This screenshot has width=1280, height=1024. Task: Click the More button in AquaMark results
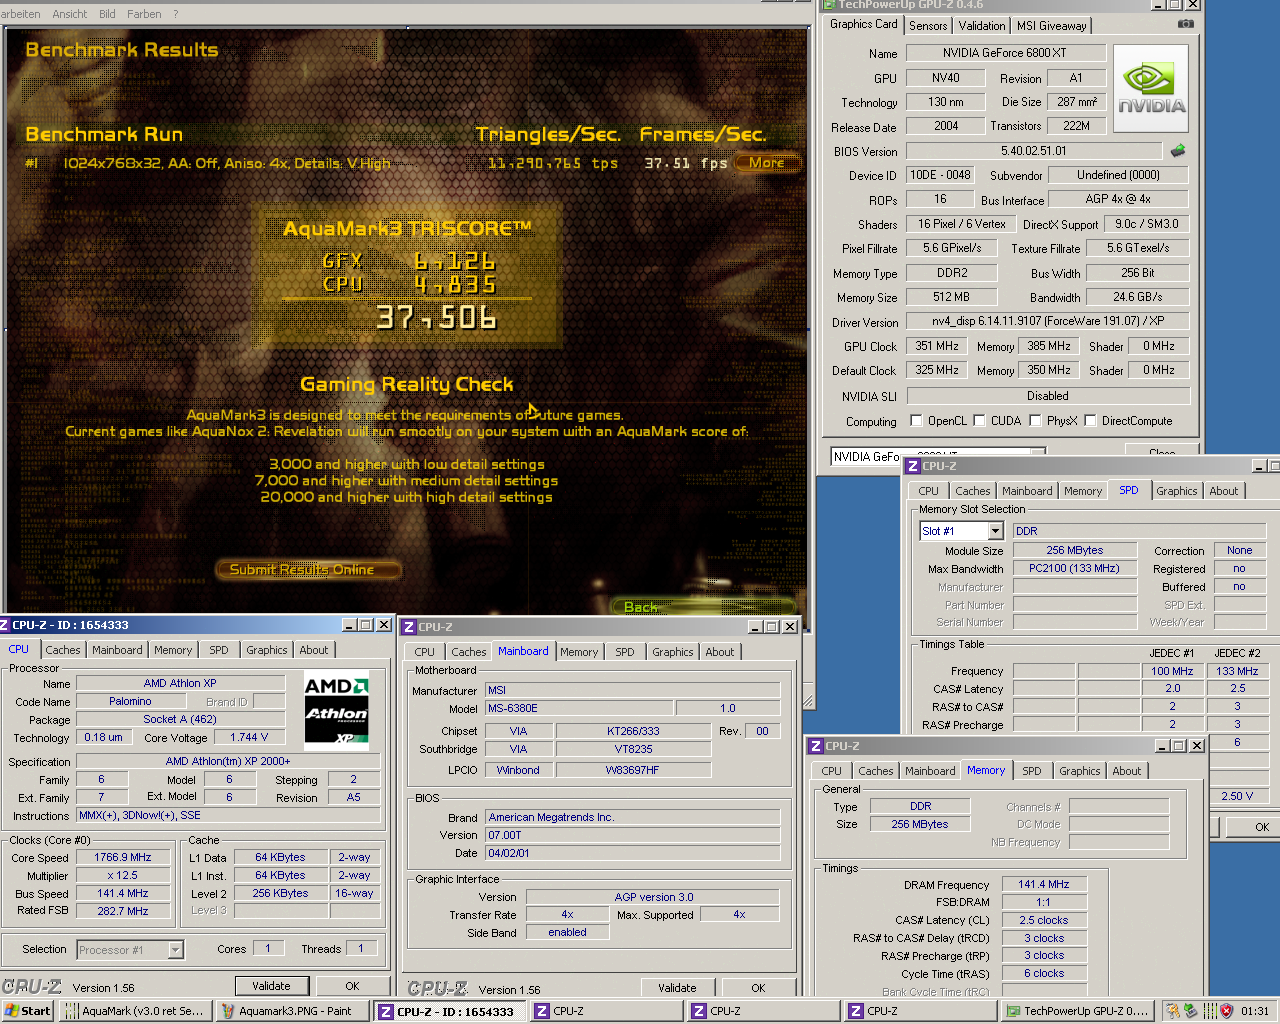coord(767,163)
